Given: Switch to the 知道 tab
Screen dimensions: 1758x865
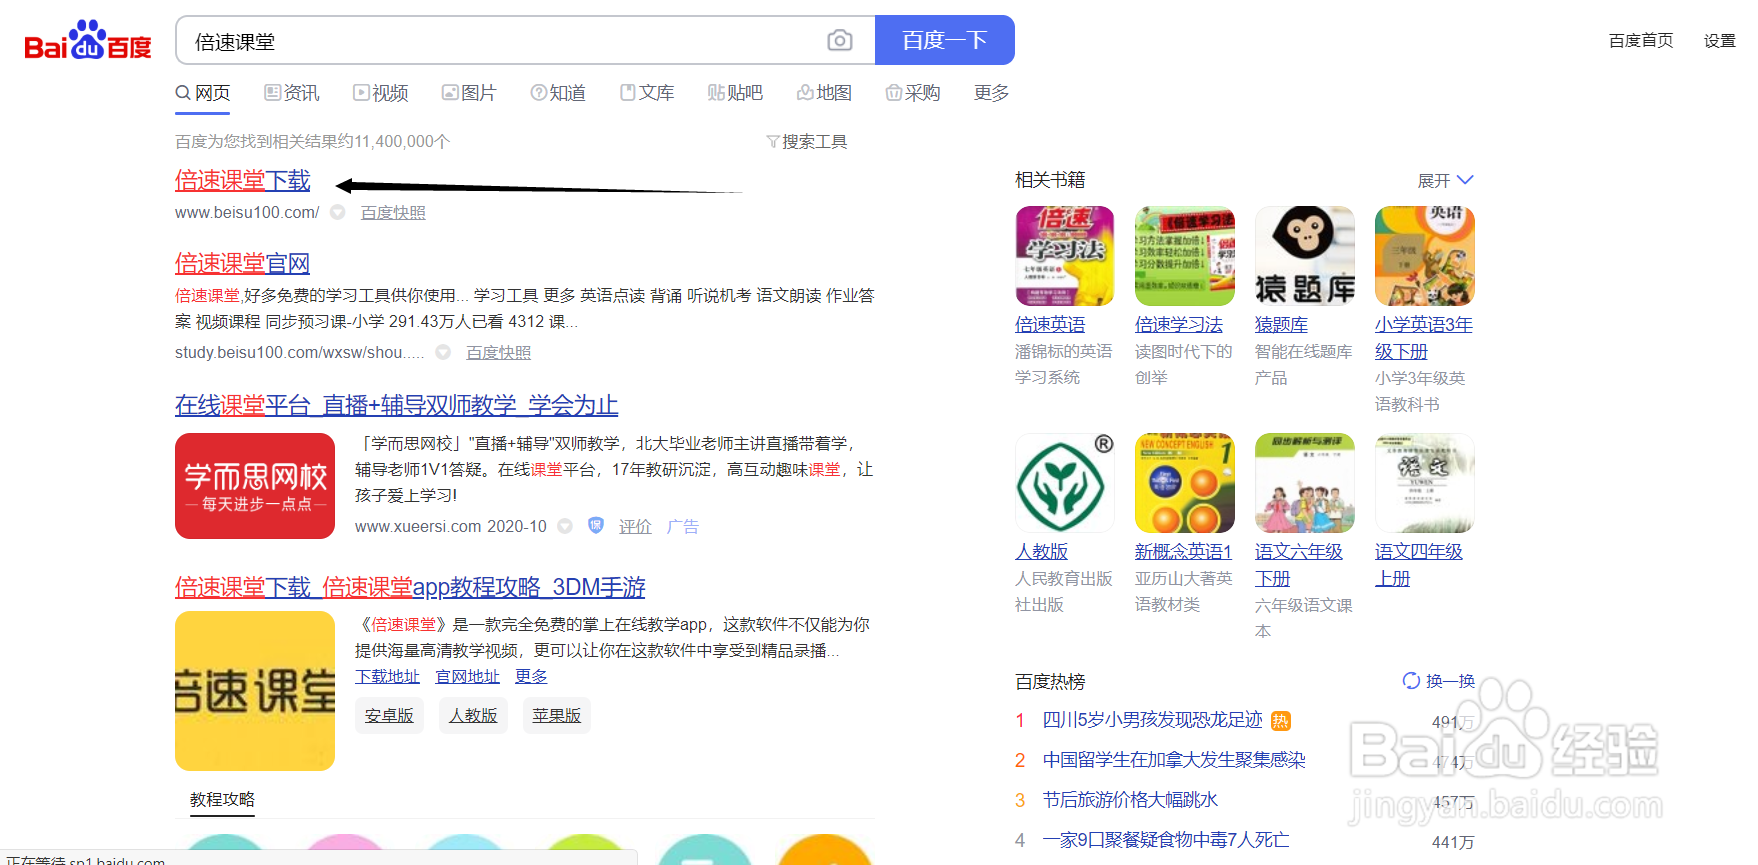Looking at the screenshot, I should pyautogui.click(x=558, y=93).
